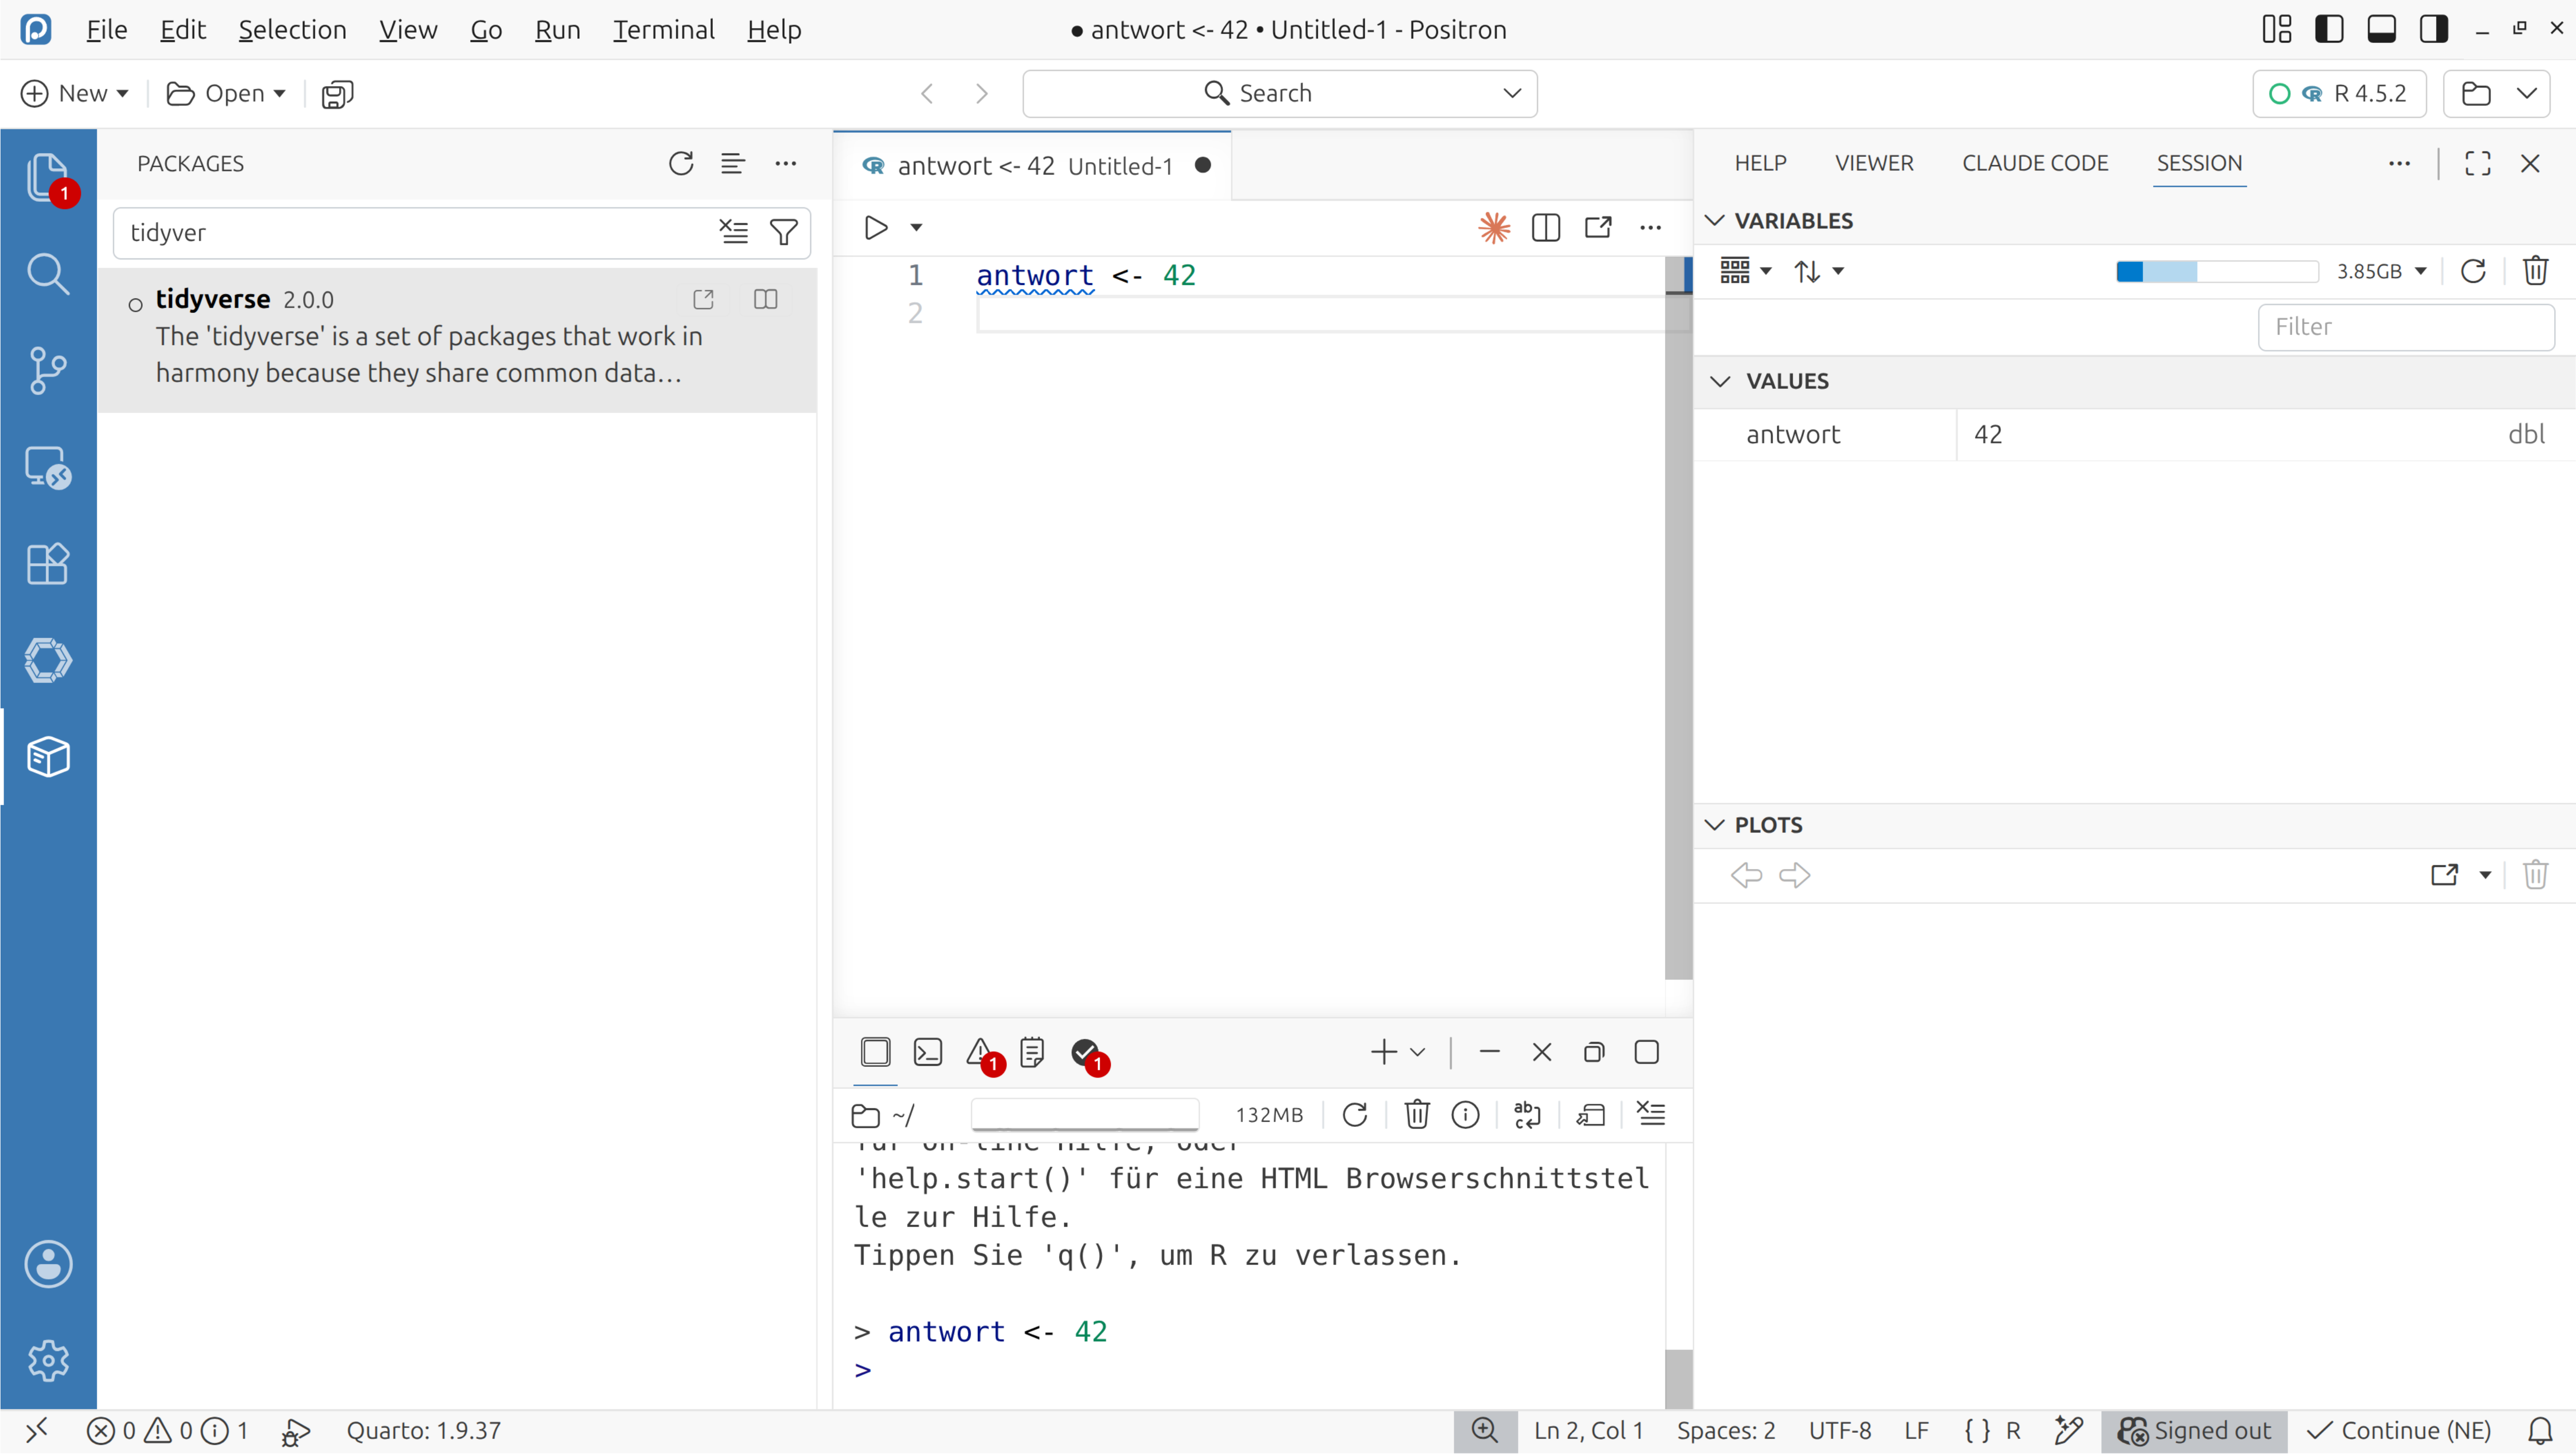This screenshot has height=1454, width=2576.
Task: Collapse the PLOTS section
Action: click(1714, 825)
